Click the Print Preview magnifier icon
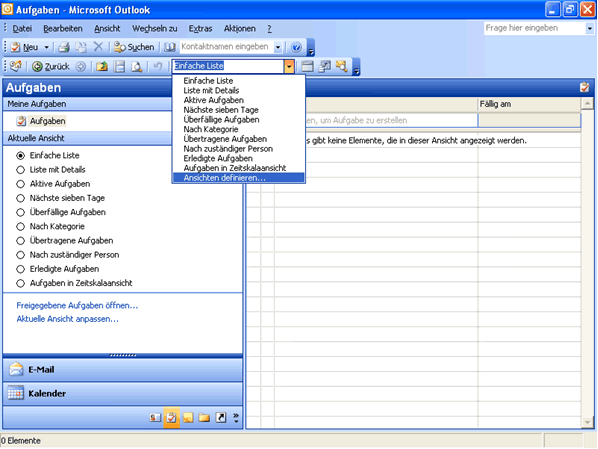The height and width of the screenshot is (449, 598). click(137, 67)
